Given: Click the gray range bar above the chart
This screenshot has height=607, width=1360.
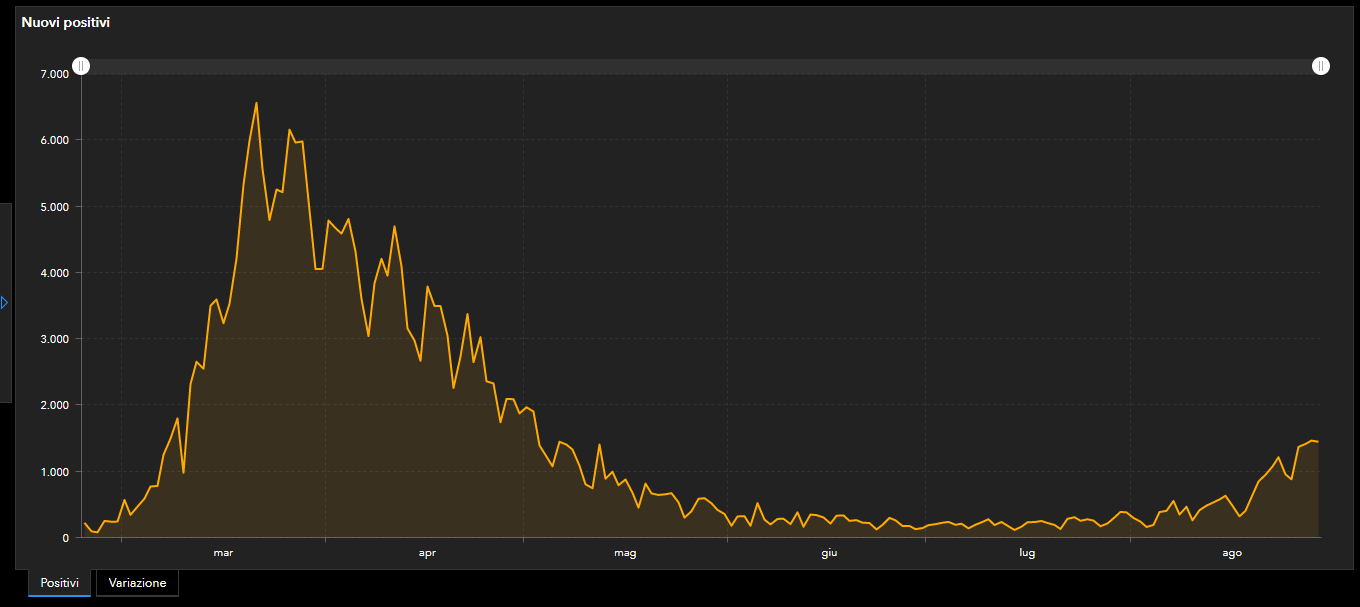Looking at the screenshot, I should (x=700, y=66).
